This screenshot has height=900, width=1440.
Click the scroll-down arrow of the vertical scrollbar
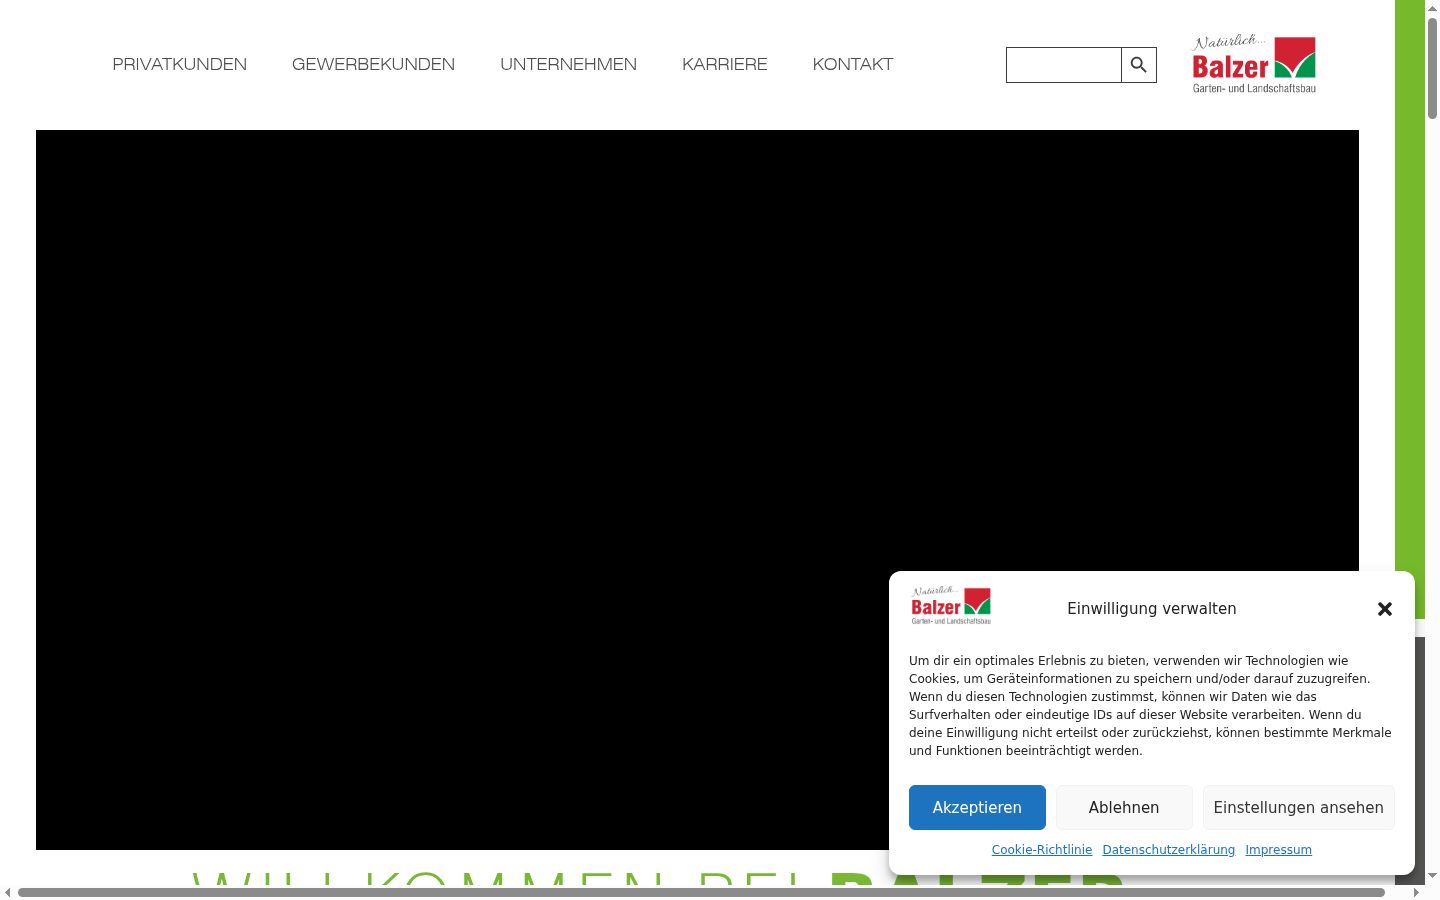[x=1432, y=876]
